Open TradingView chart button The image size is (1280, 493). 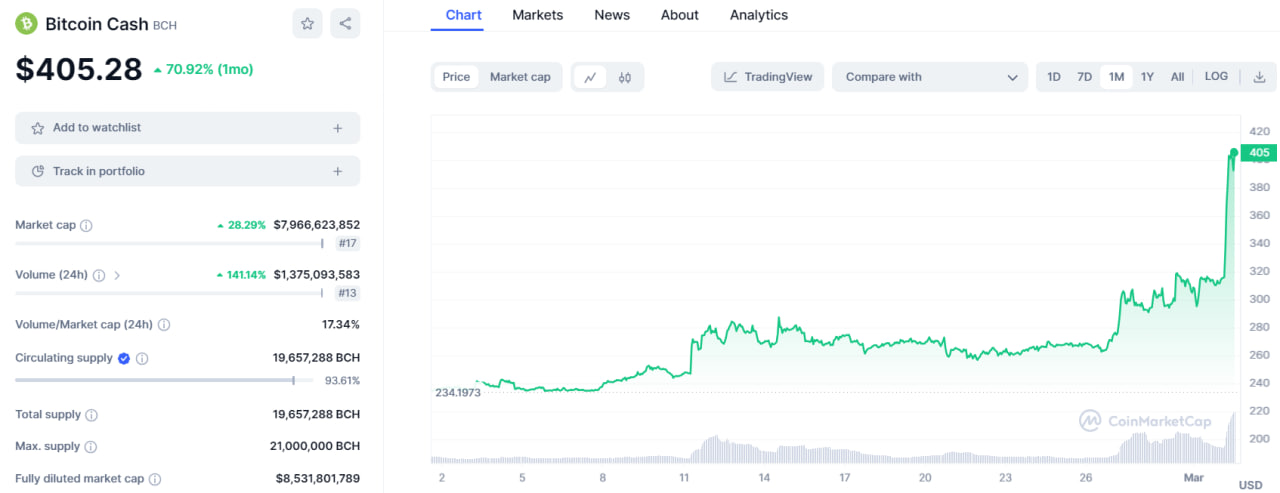(768, 77)
